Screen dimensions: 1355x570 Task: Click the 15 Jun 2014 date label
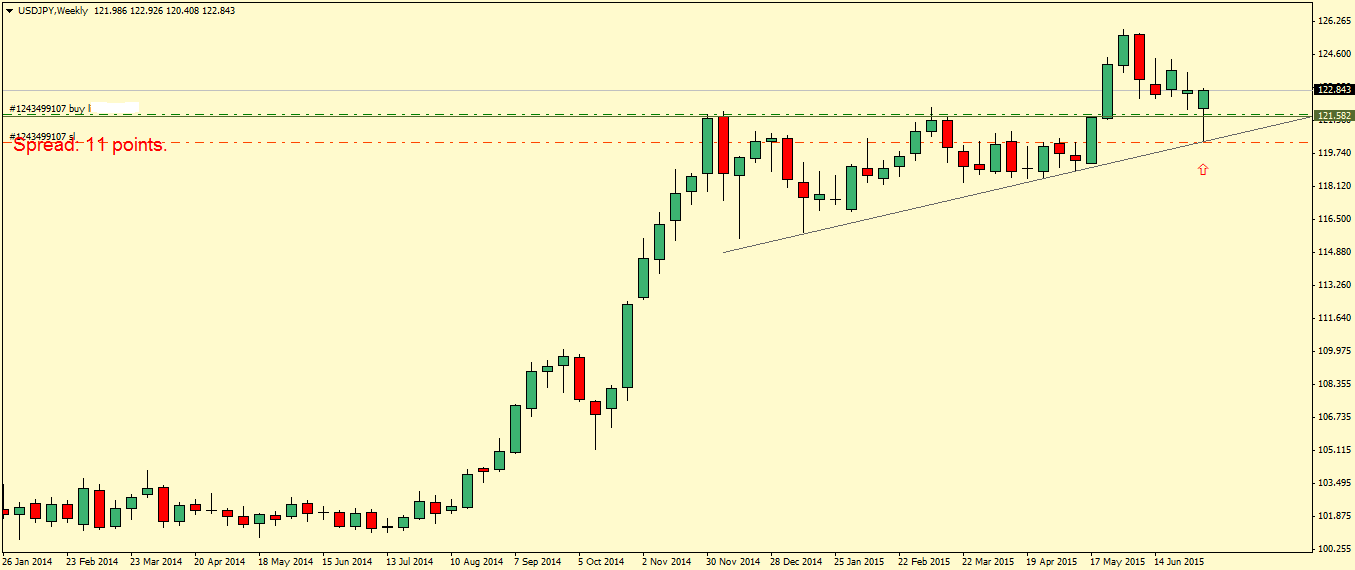tap(348, 562)
